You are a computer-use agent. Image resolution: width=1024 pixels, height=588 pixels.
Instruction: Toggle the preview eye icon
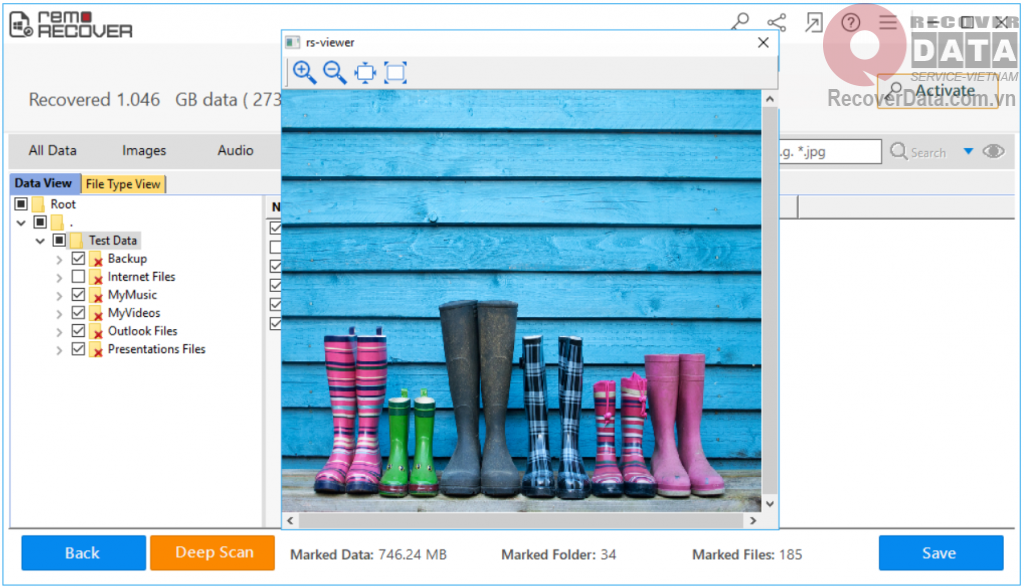pos(993,152)
